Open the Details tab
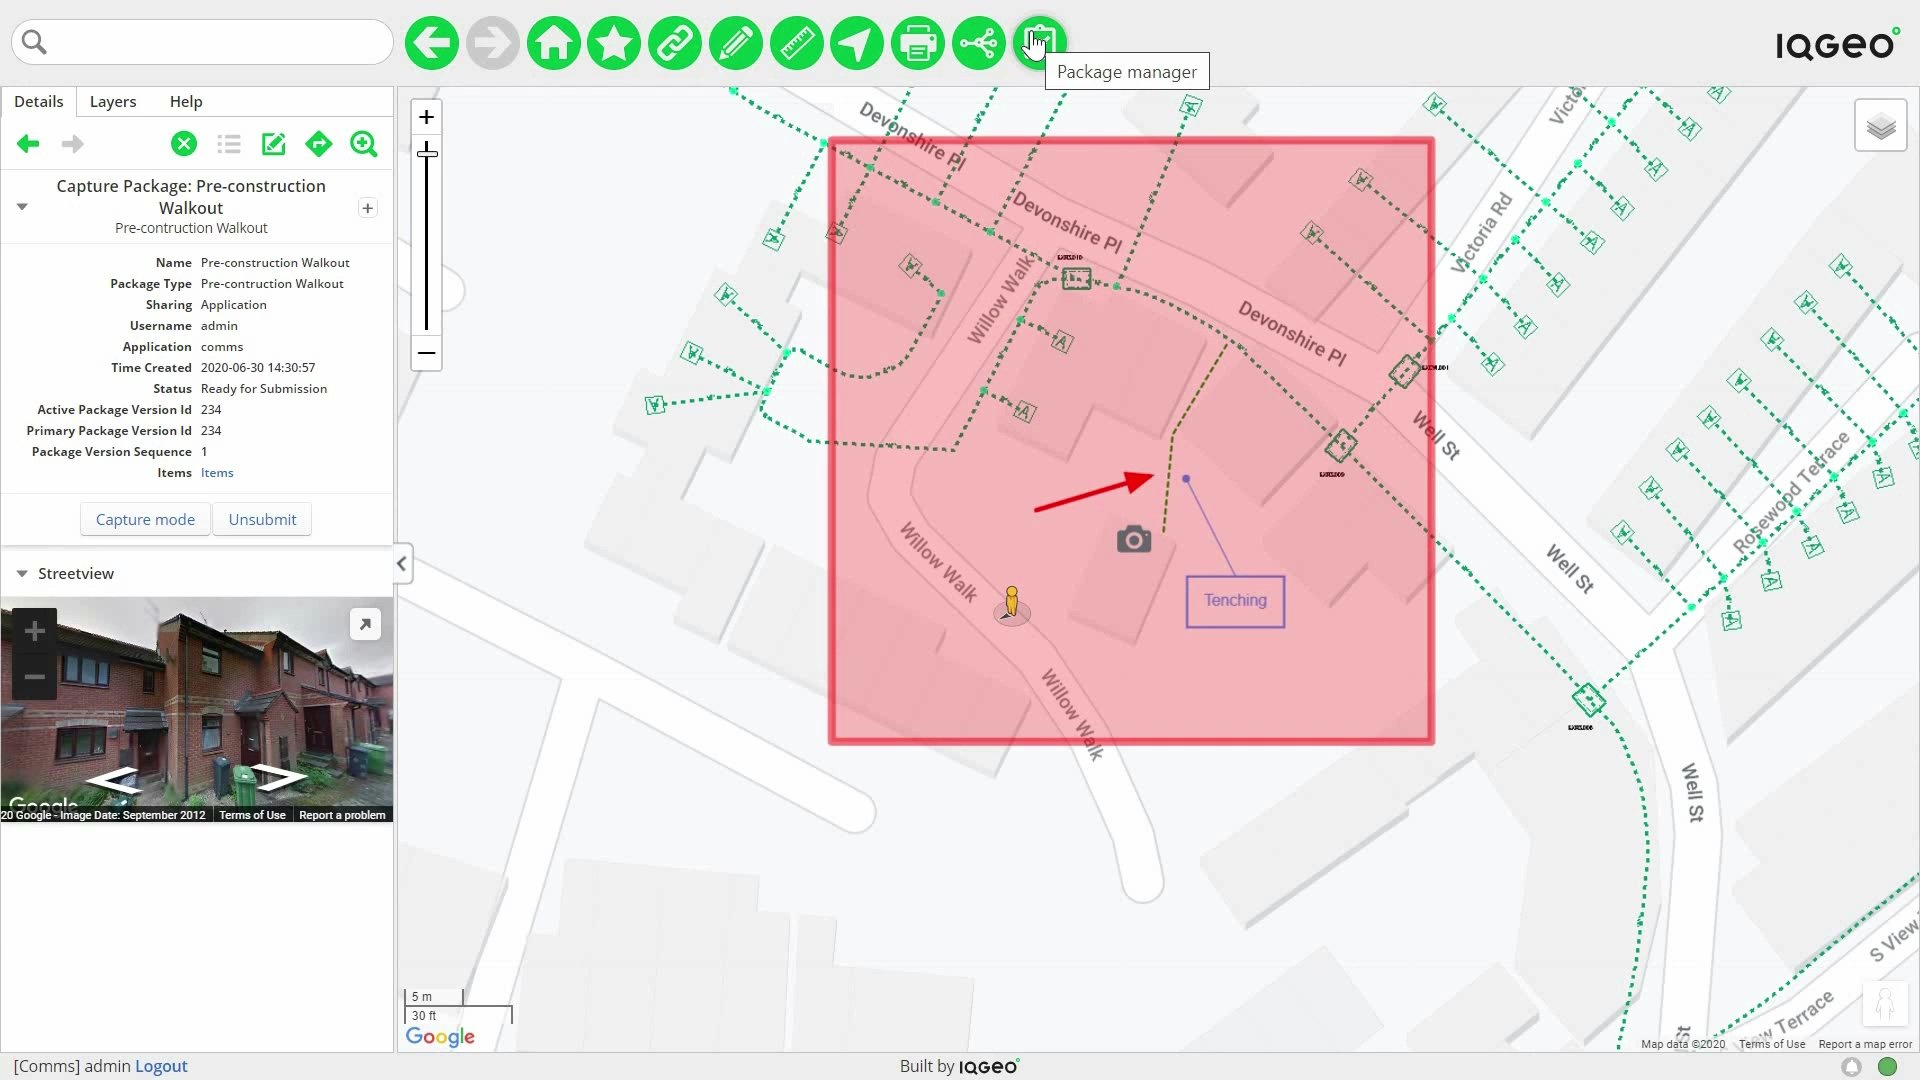Viewport: 1920px width, 1080px height. [x=38, y=102]
